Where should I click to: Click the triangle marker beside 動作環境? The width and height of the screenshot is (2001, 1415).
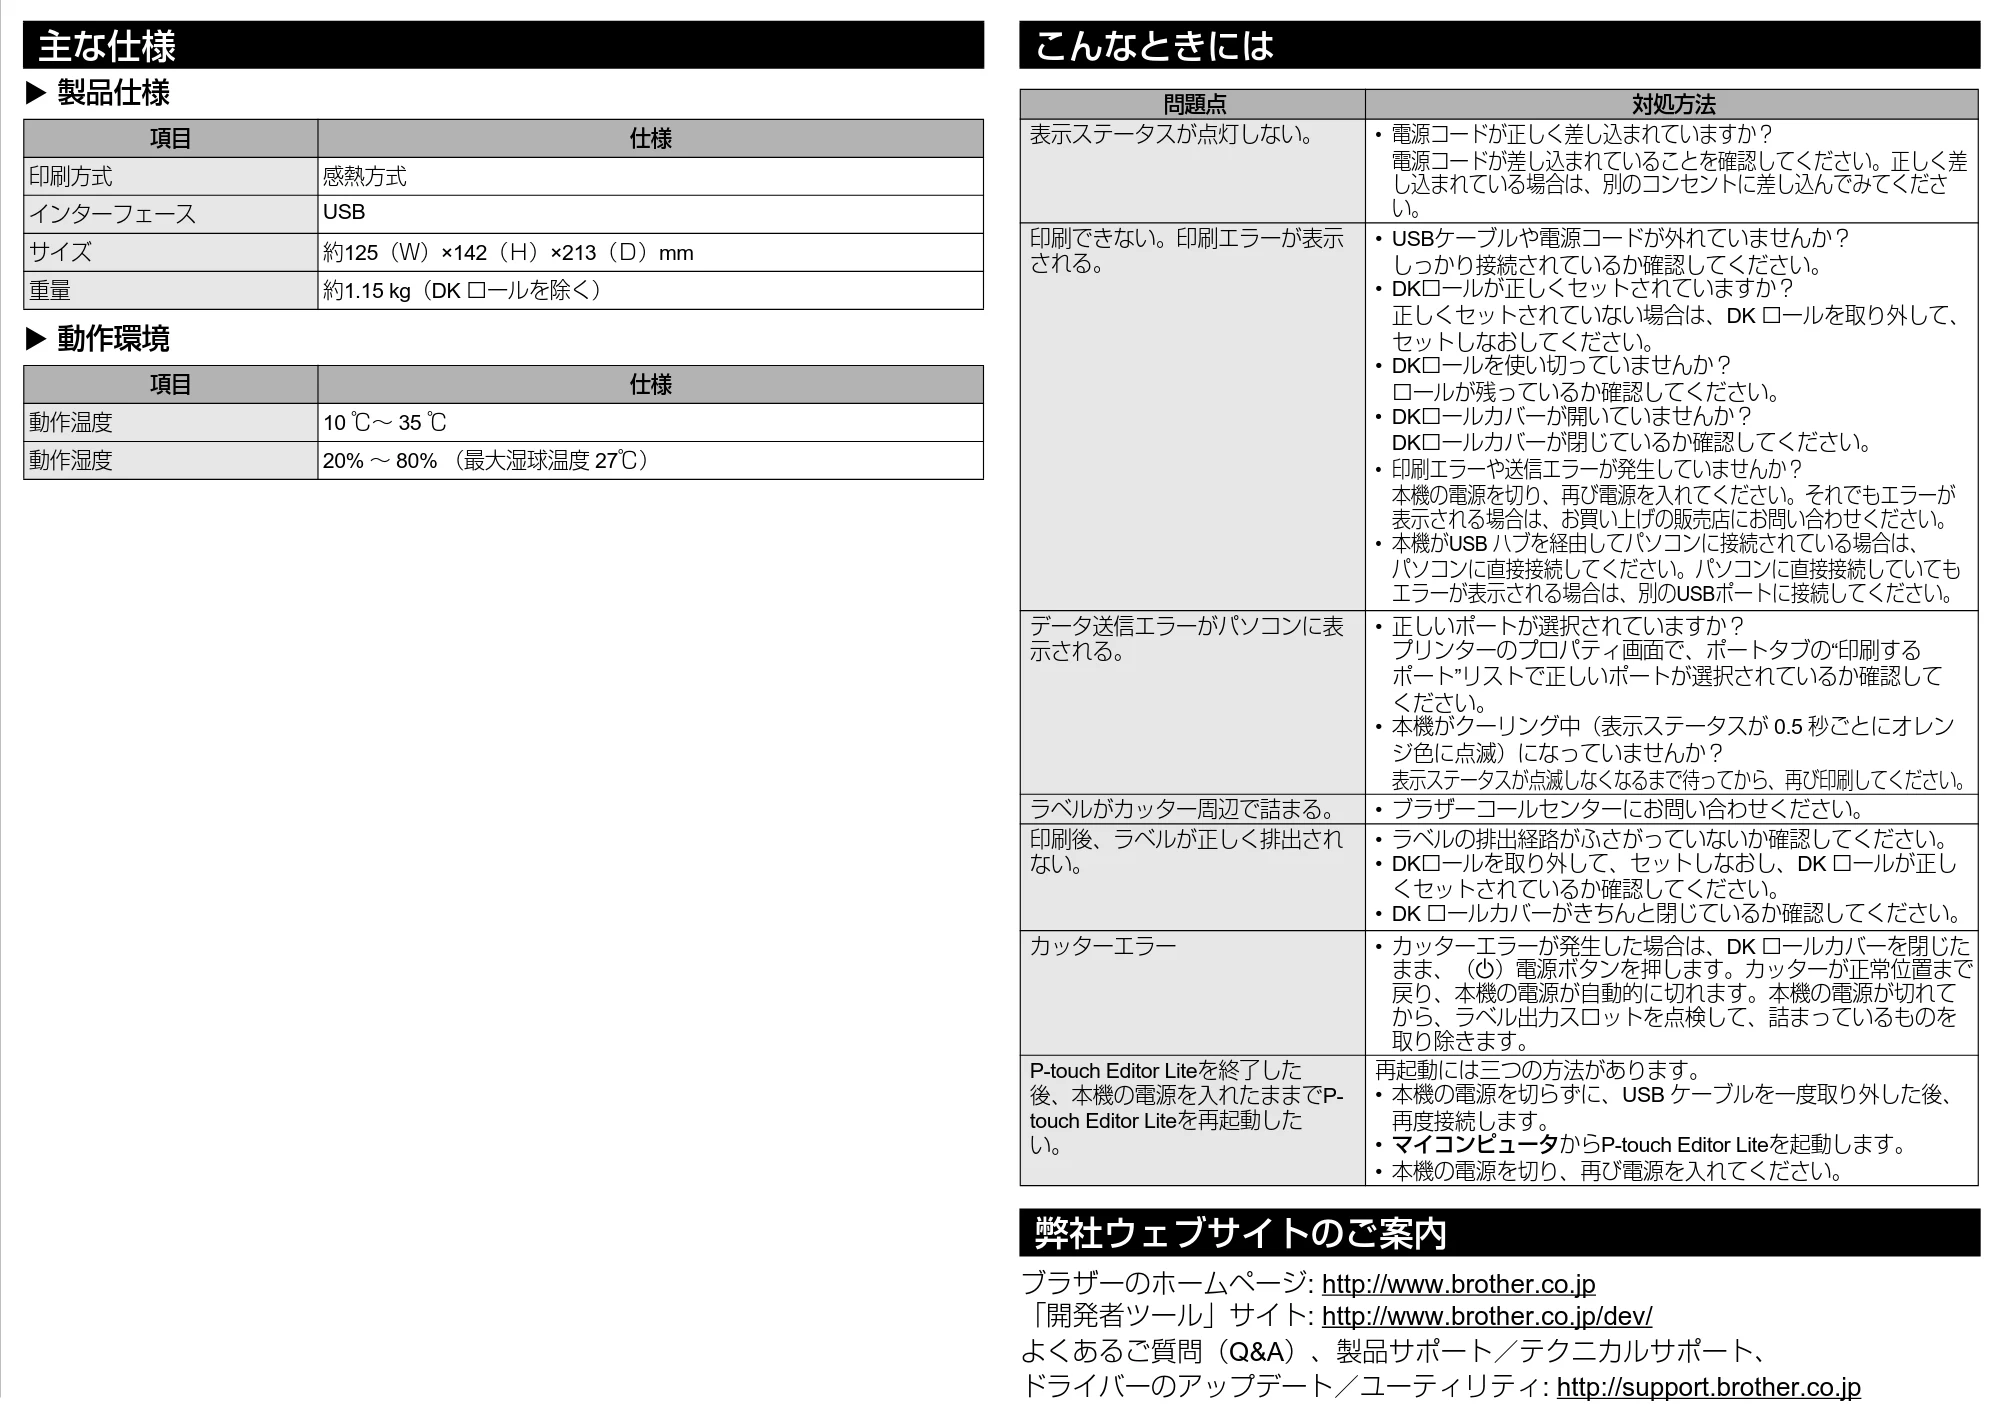tap(36, 340)
